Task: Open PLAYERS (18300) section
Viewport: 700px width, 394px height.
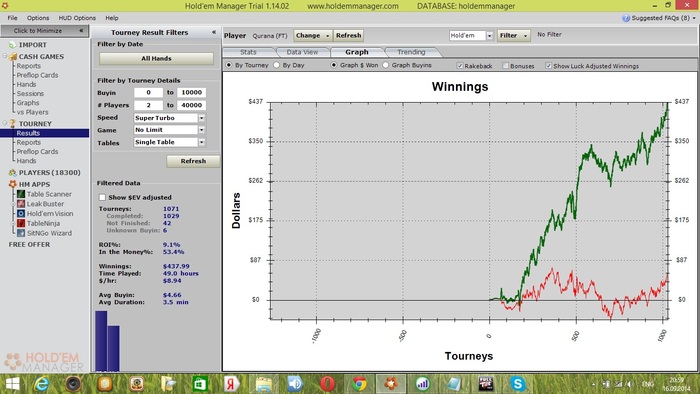Action: [50, 173]
